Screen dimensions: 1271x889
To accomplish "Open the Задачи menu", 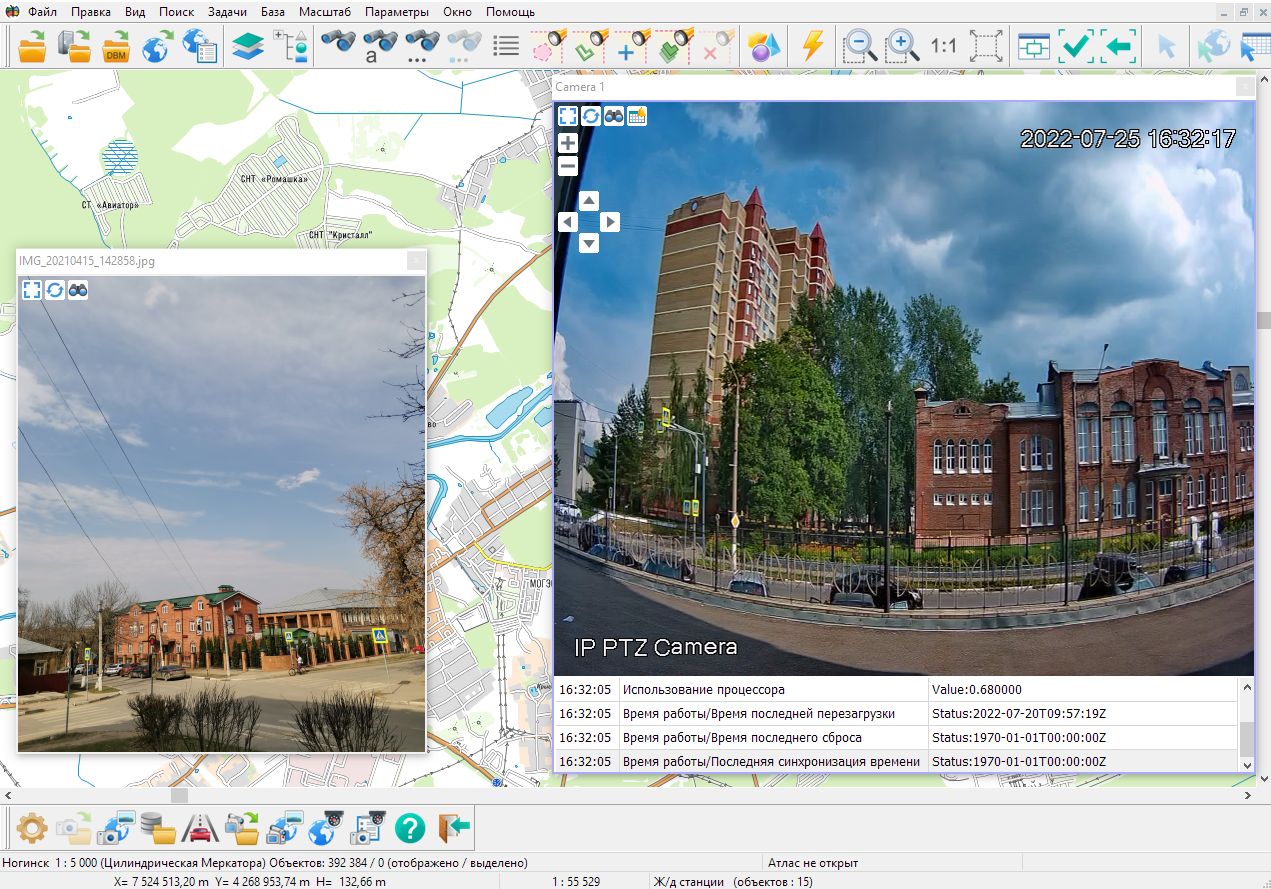I will coord(227,12).
